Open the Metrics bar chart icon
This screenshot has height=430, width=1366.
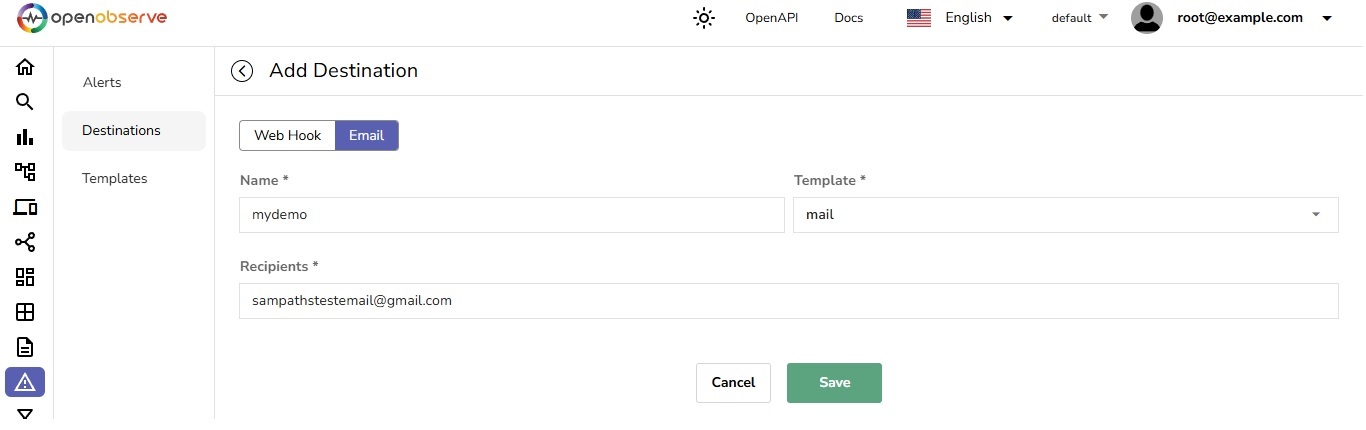click(25, 137)
